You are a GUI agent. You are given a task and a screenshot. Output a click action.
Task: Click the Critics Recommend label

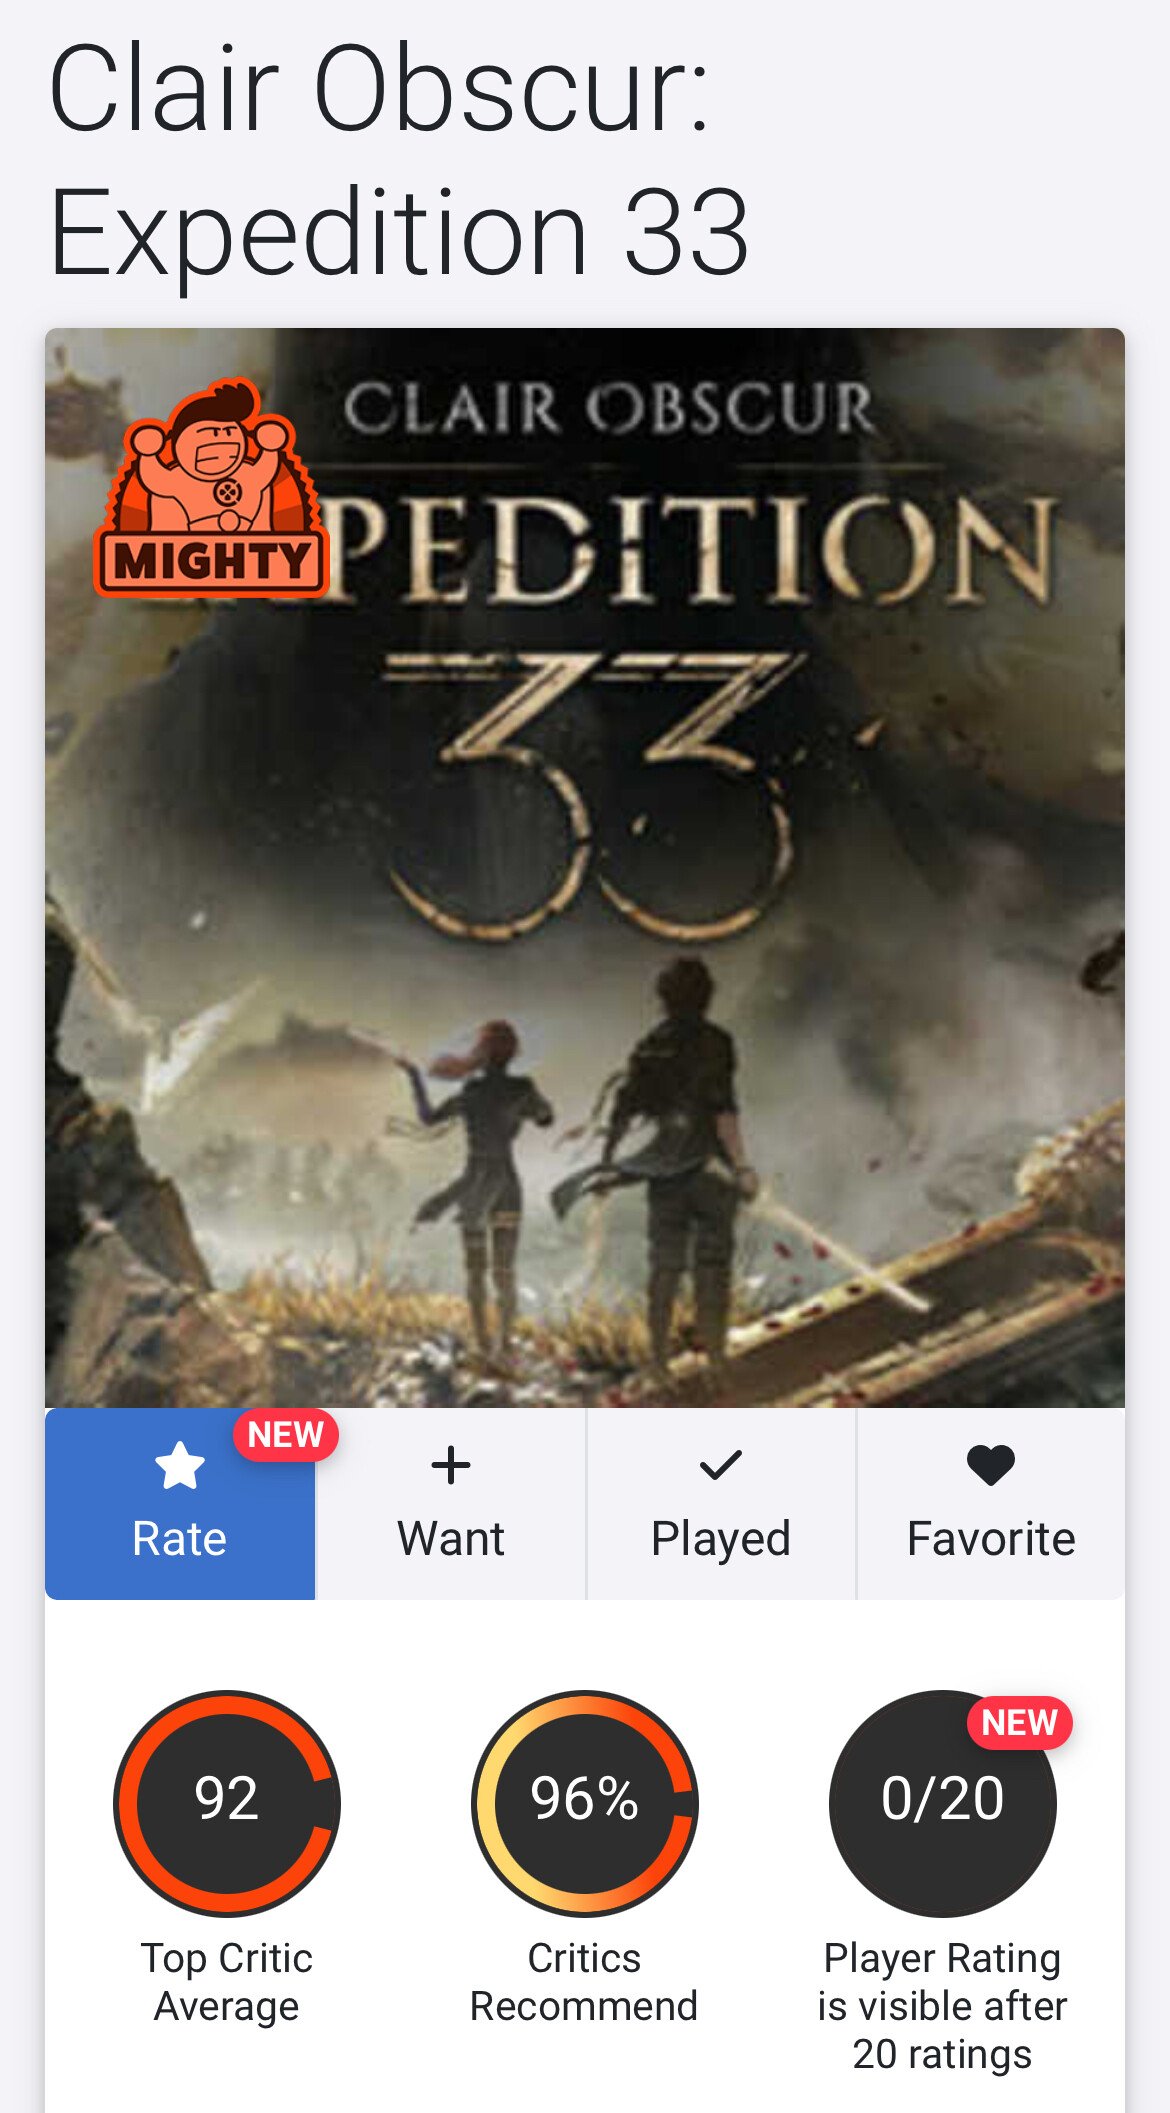584,1982
